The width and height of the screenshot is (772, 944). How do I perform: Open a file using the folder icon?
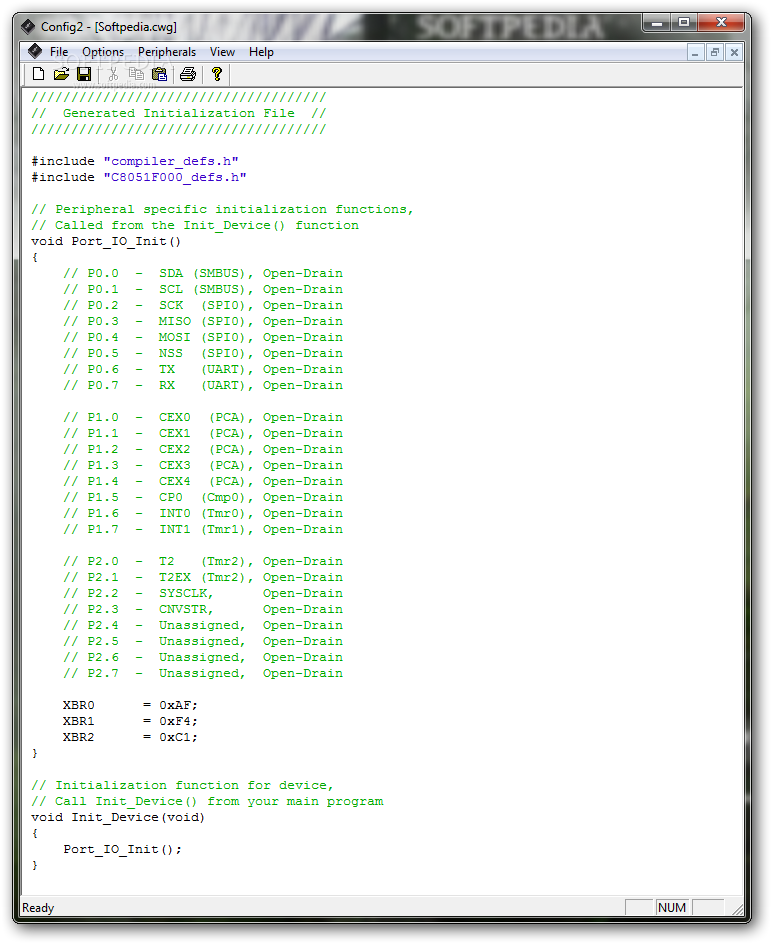61,74
